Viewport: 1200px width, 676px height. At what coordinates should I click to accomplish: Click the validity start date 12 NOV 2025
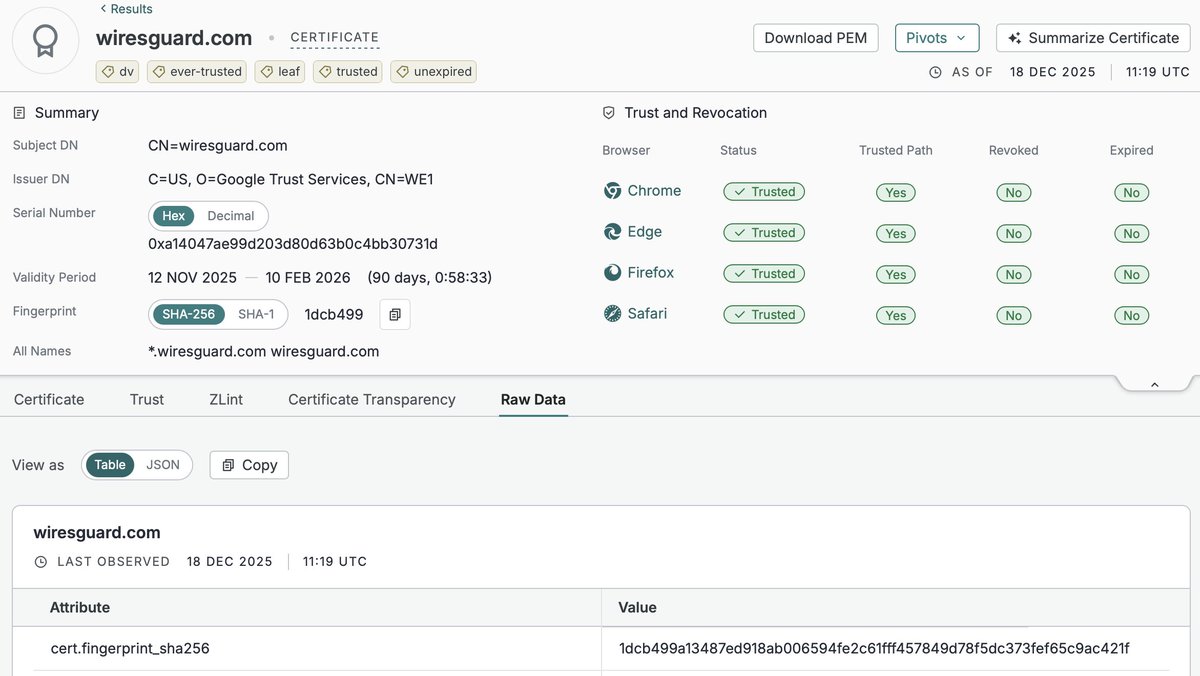tap(192, 278)
